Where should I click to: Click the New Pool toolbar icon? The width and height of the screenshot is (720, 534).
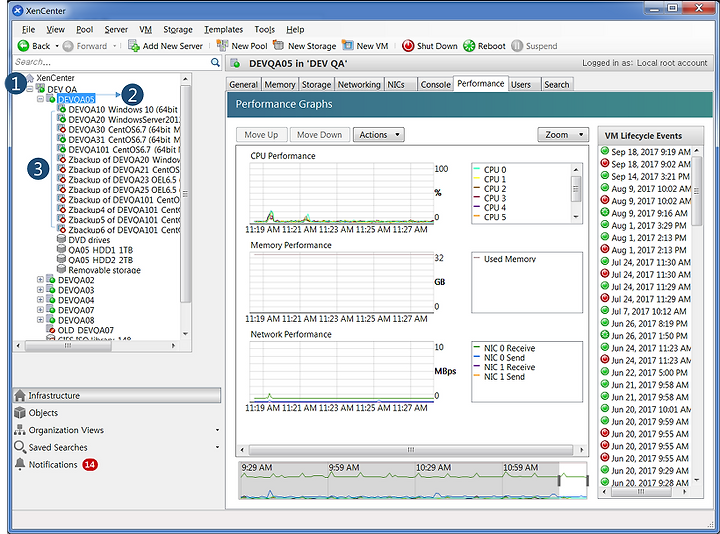[223, 45]
